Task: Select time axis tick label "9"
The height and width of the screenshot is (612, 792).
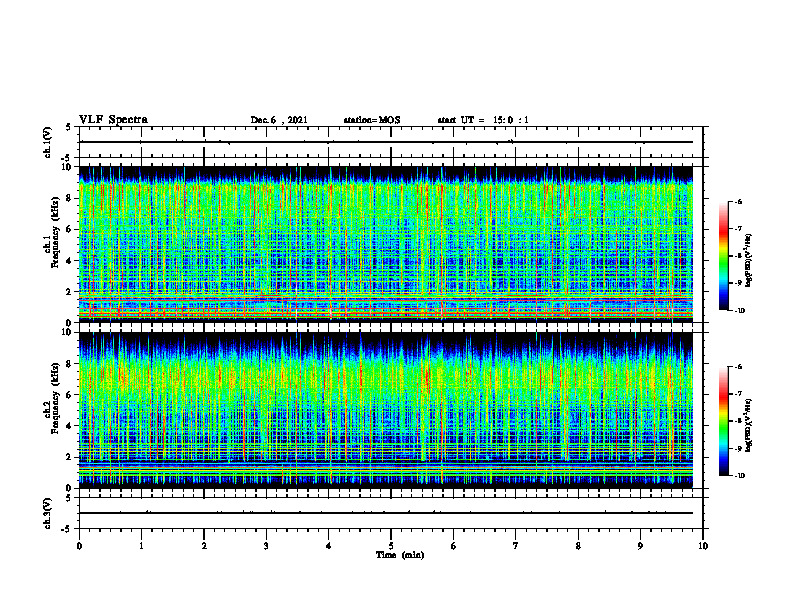Action: [x=640, y=546]
